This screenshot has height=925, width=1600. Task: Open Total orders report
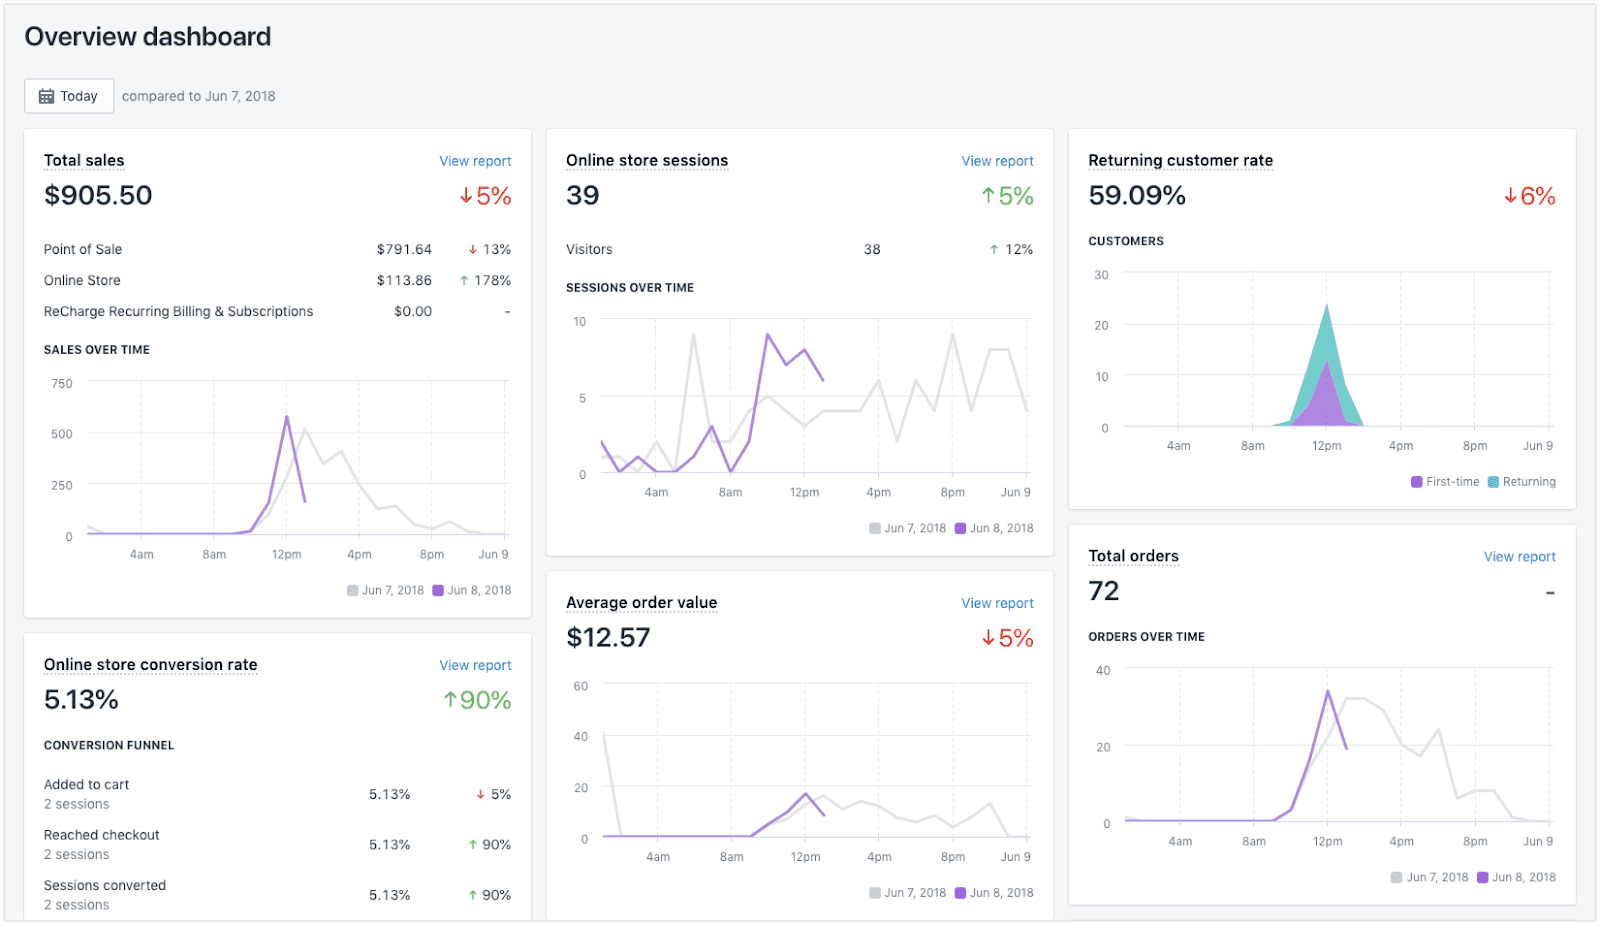1519,556
